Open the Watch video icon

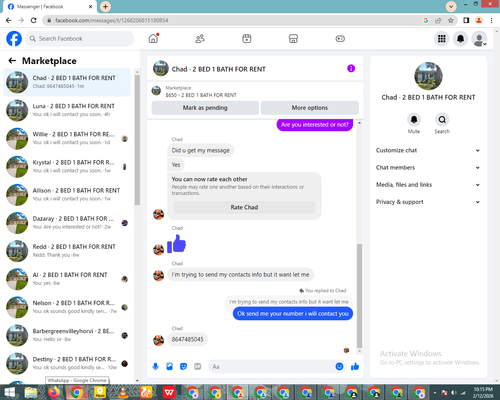click(247, 39)
